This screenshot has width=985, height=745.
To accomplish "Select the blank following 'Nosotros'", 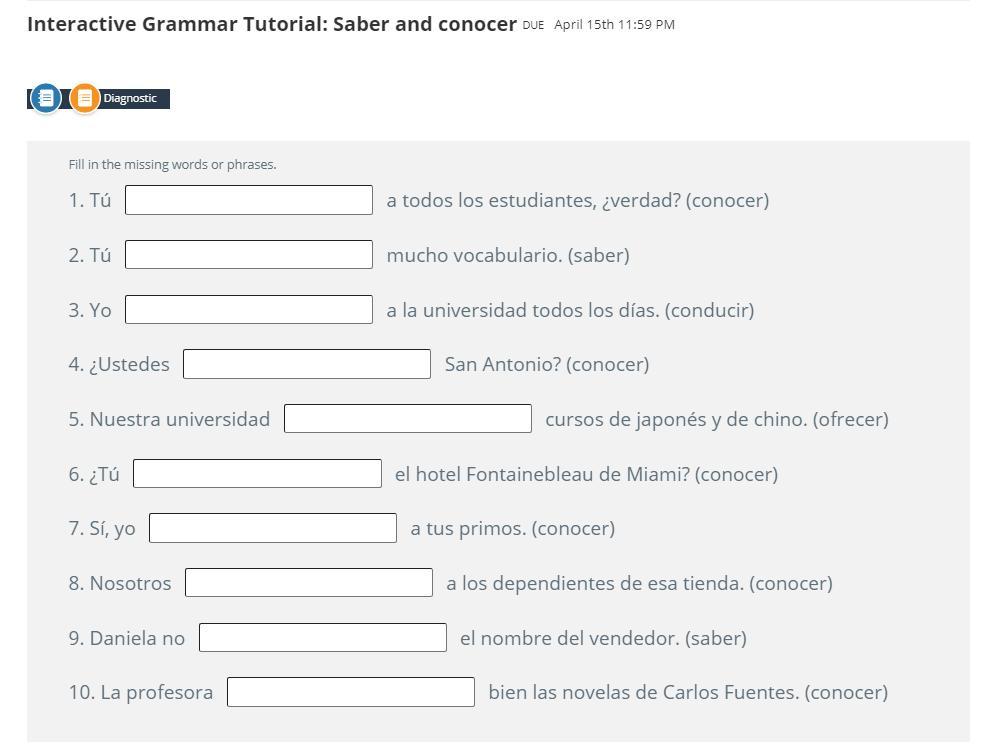I will (309, 583).
